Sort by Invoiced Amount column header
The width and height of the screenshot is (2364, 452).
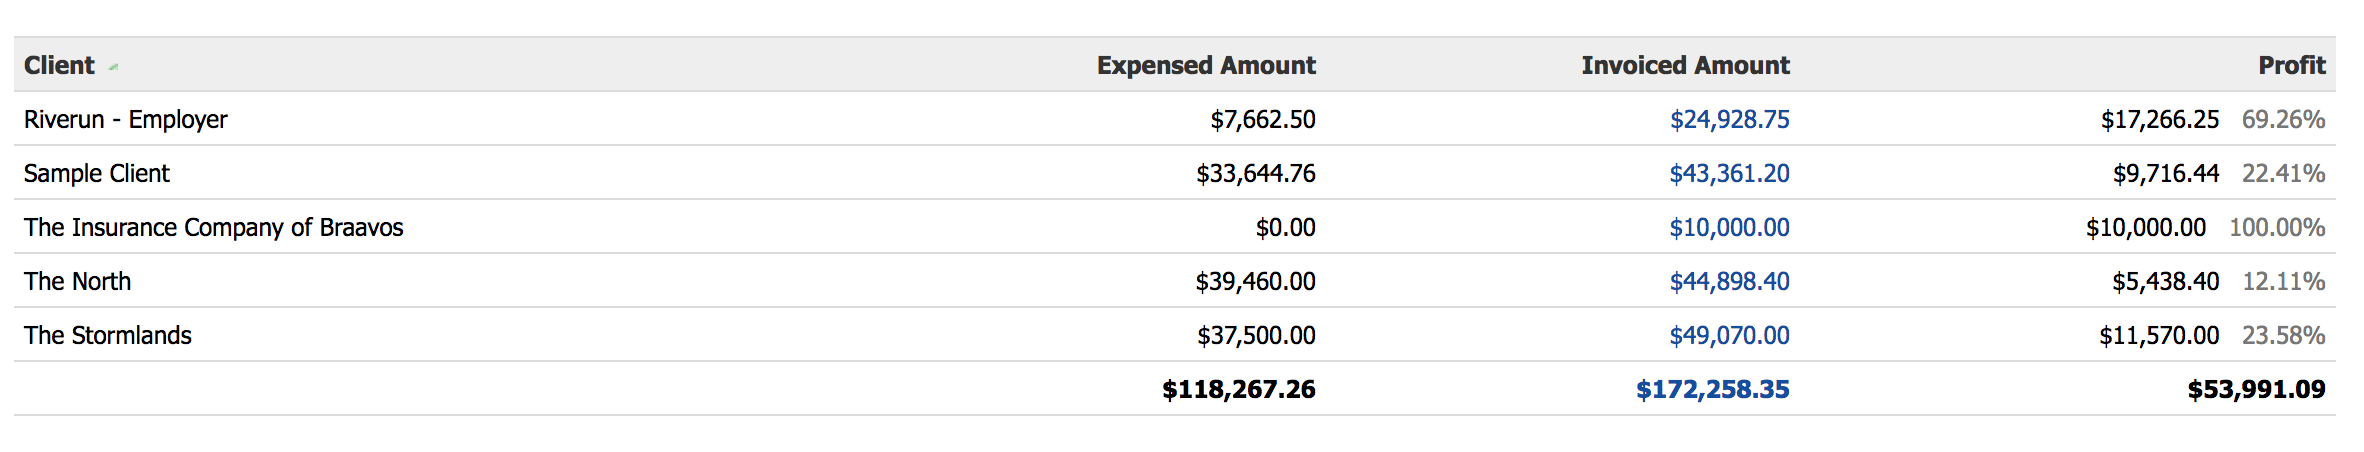pyautogui.click(x=1685, y=65)
